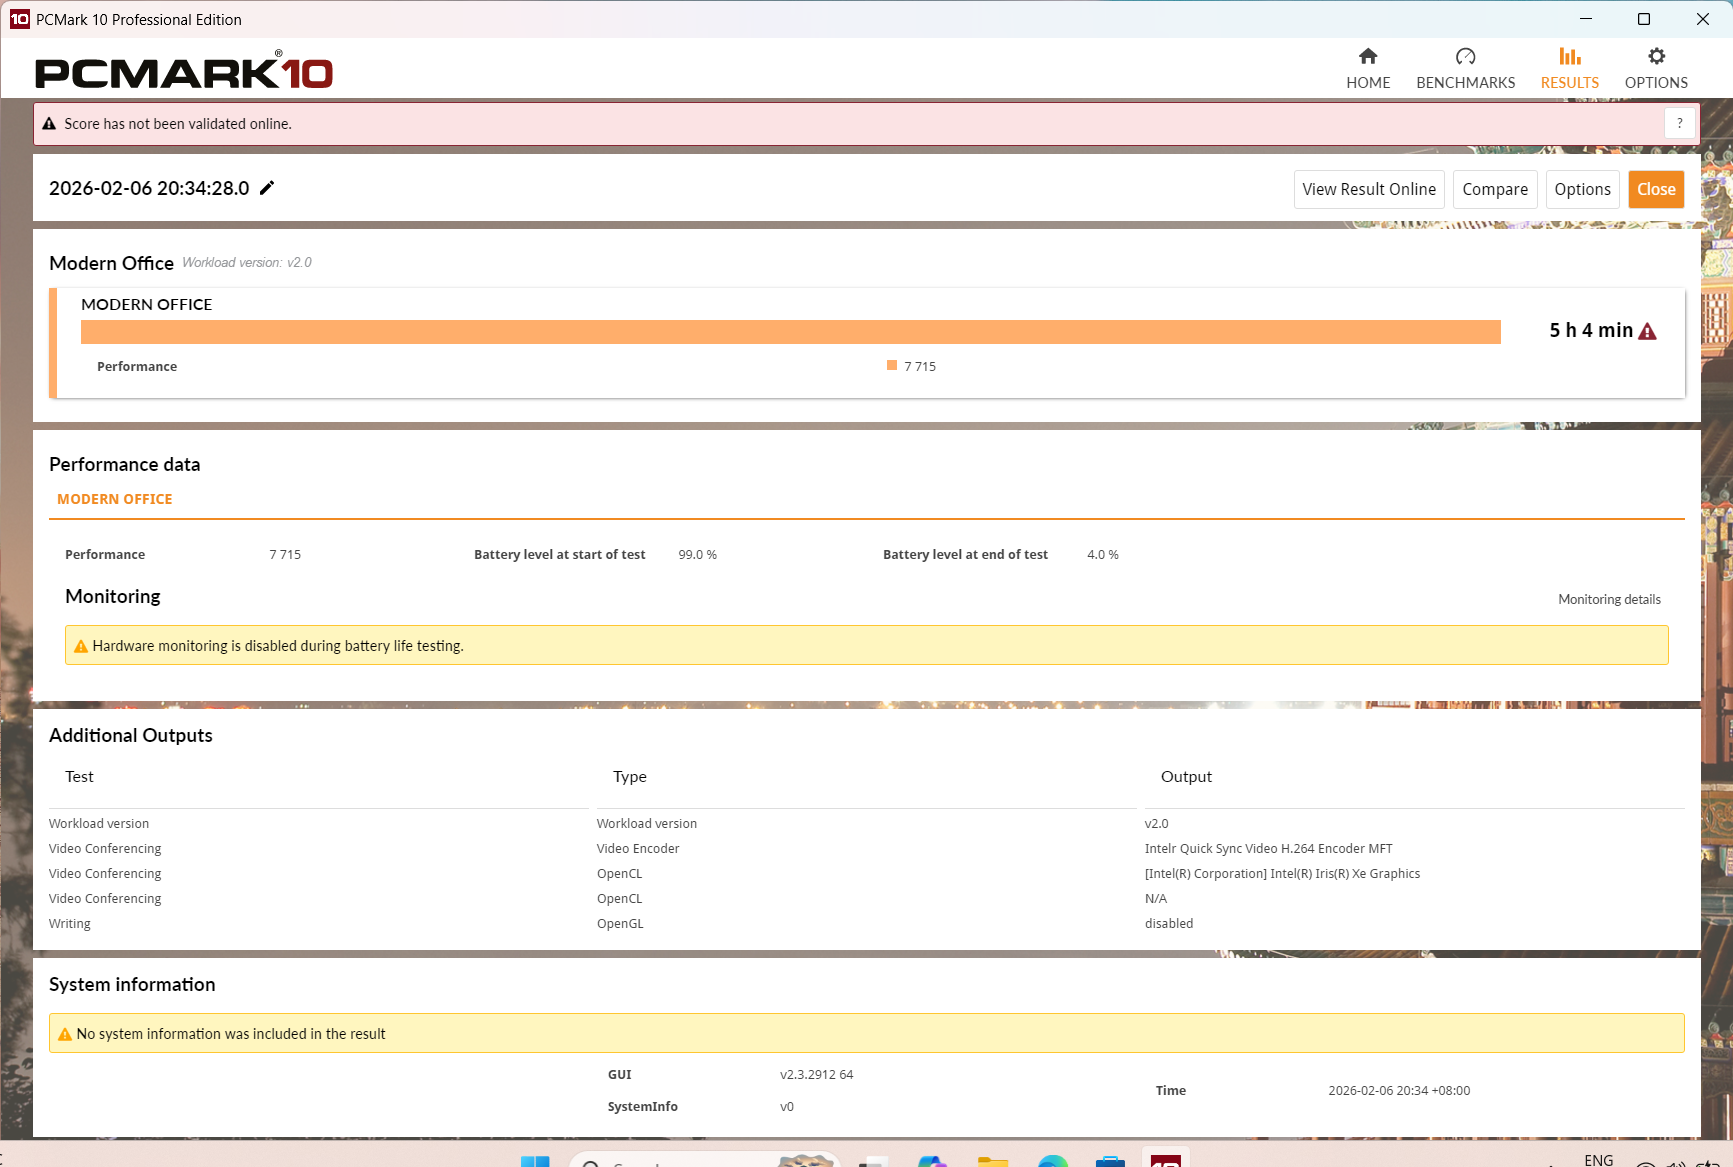The image size is (1733, 1167).
Task: Select the 'Intelr Quick Sync Video H.264 Encoder MFT' output
Action: pyautogui.click(x=1268, y=849)
